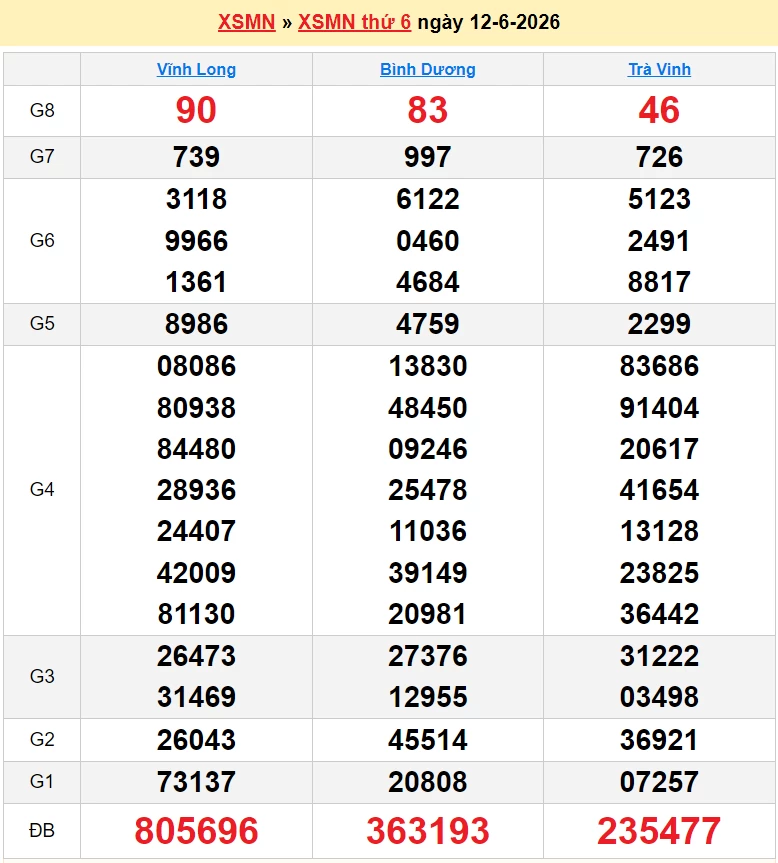Click G6 number 8817
This screenshot has height=863, width=778.
pyautogui.click(x=659, y=282)
